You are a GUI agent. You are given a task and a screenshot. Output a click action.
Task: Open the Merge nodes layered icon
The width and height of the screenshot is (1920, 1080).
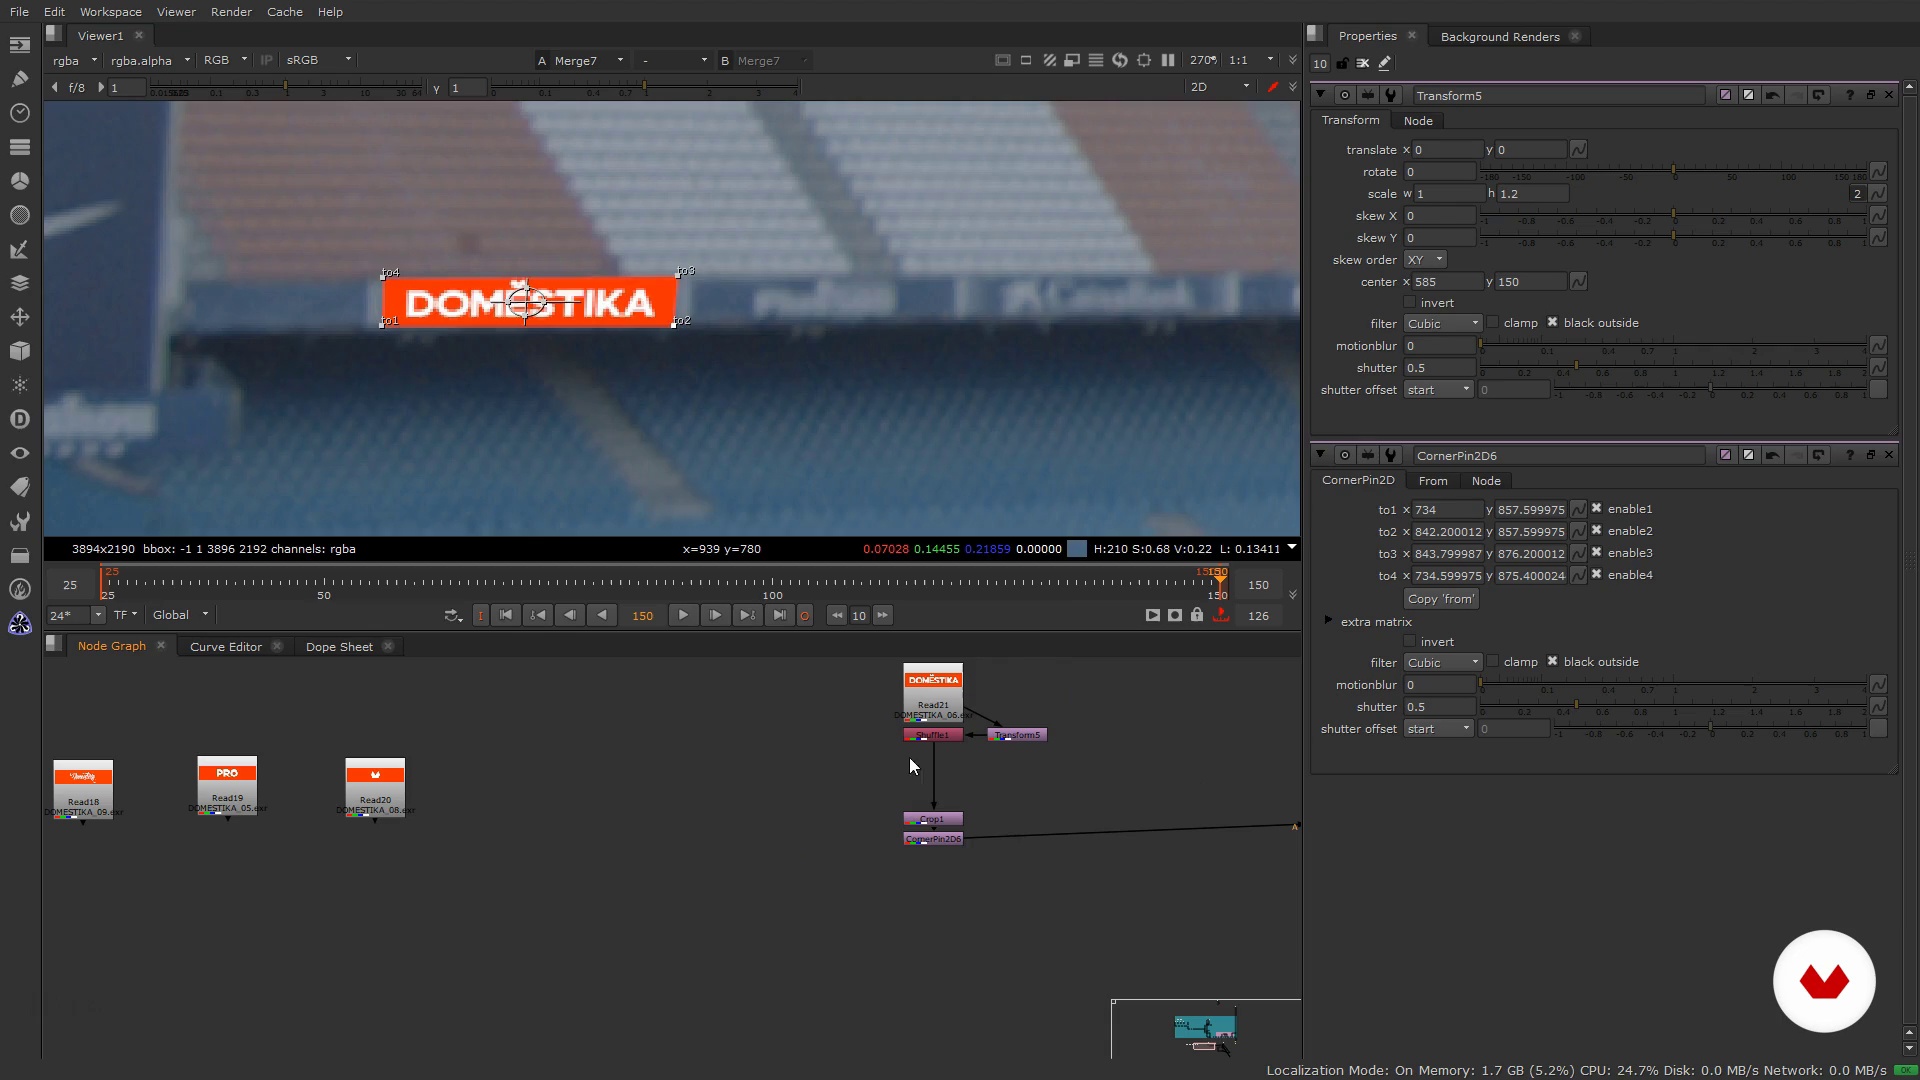pyautogui.click(x=19, y=283)
